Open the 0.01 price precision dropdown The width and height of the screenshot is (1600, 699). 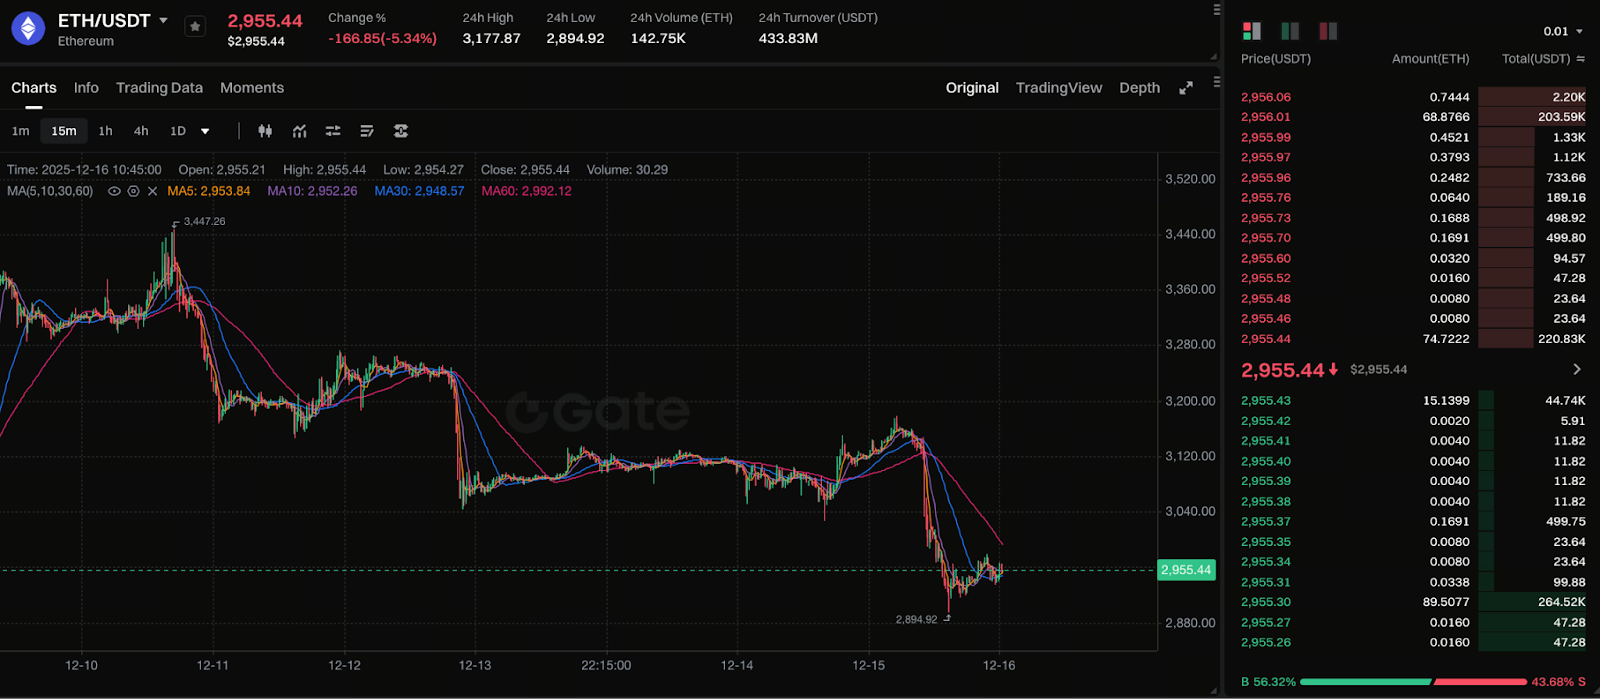tap(1563, 31)
